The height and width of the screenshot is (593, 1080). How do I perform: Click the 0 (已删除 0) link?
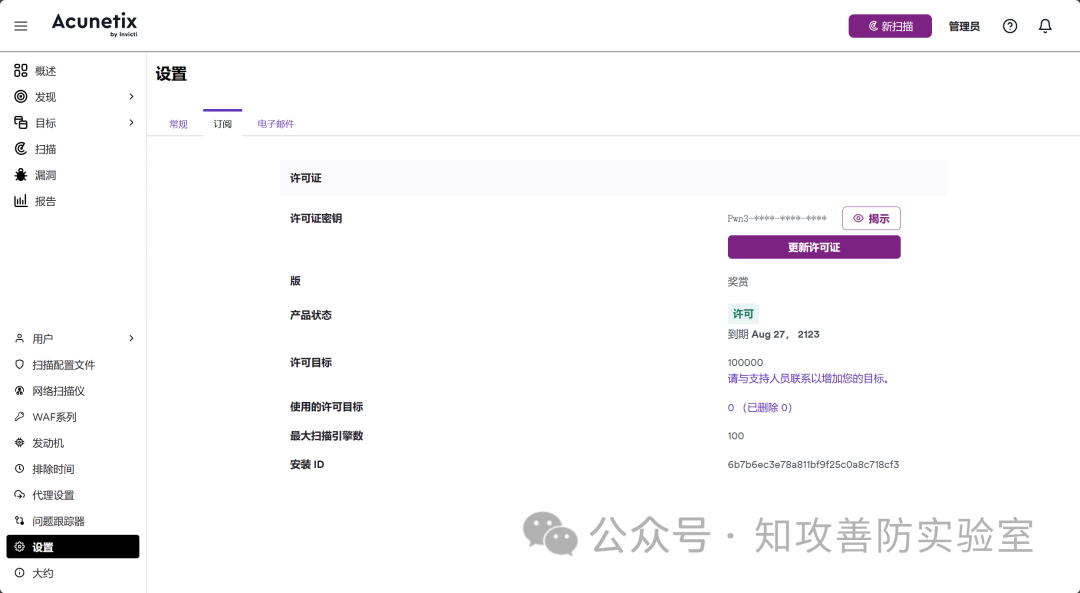[x=760, y=408]
